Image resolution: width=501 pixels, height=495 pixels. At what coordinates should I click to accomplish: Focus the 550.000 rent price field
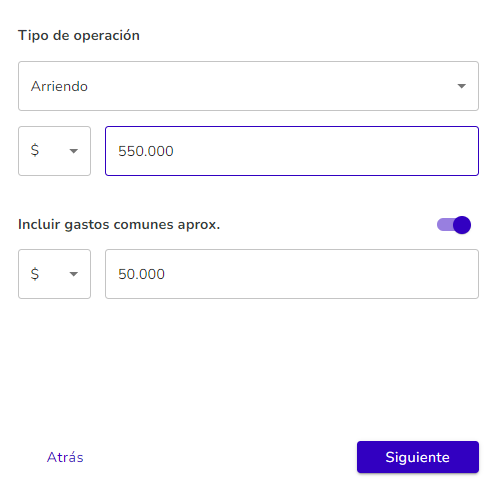[x=292, y=151]
